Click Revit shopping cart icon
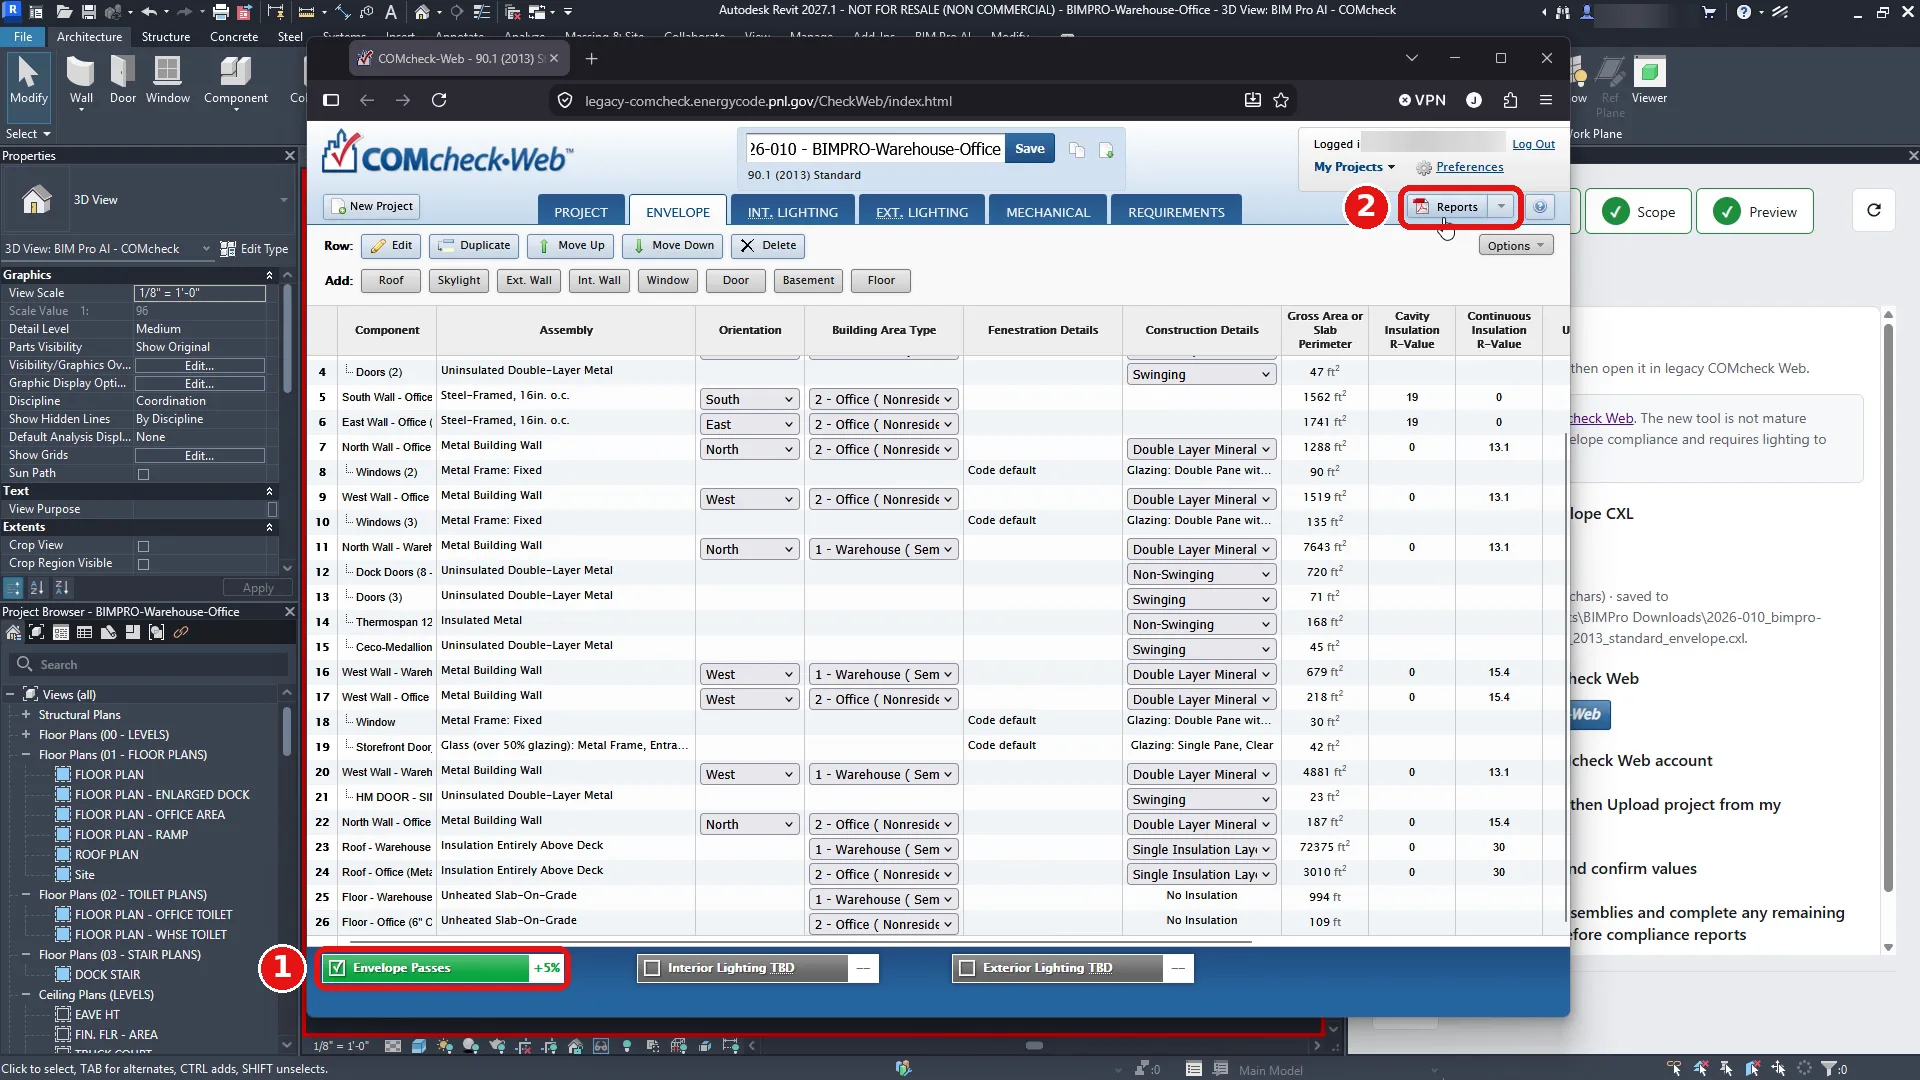 1709,12
